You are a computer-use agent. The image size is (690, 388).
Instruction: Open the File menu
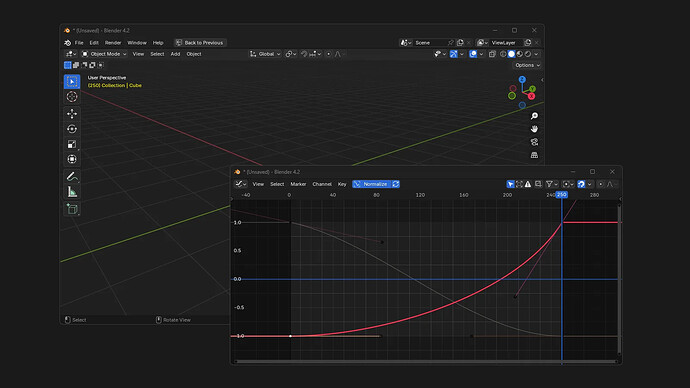tap(79, 43)
